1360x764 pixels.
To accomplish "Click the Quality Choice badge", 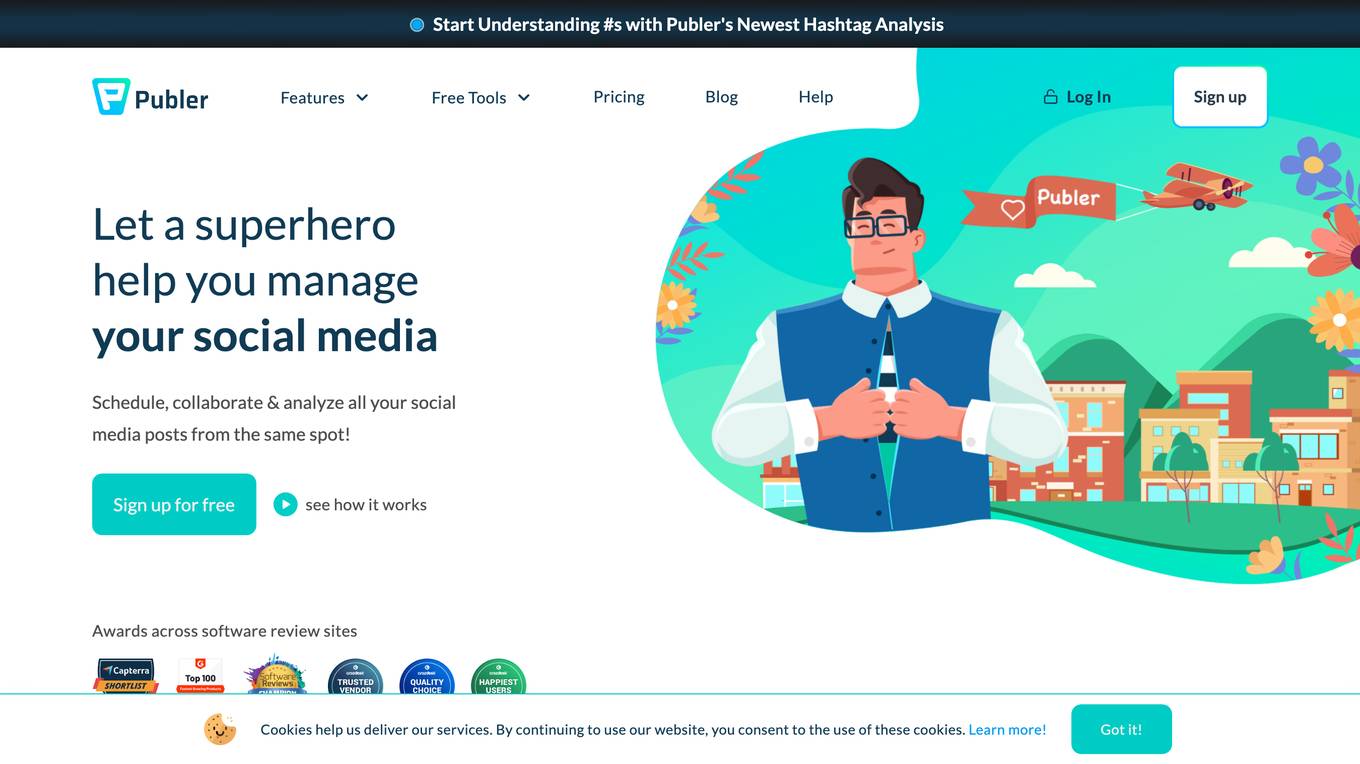I will [x=427, y=677].
